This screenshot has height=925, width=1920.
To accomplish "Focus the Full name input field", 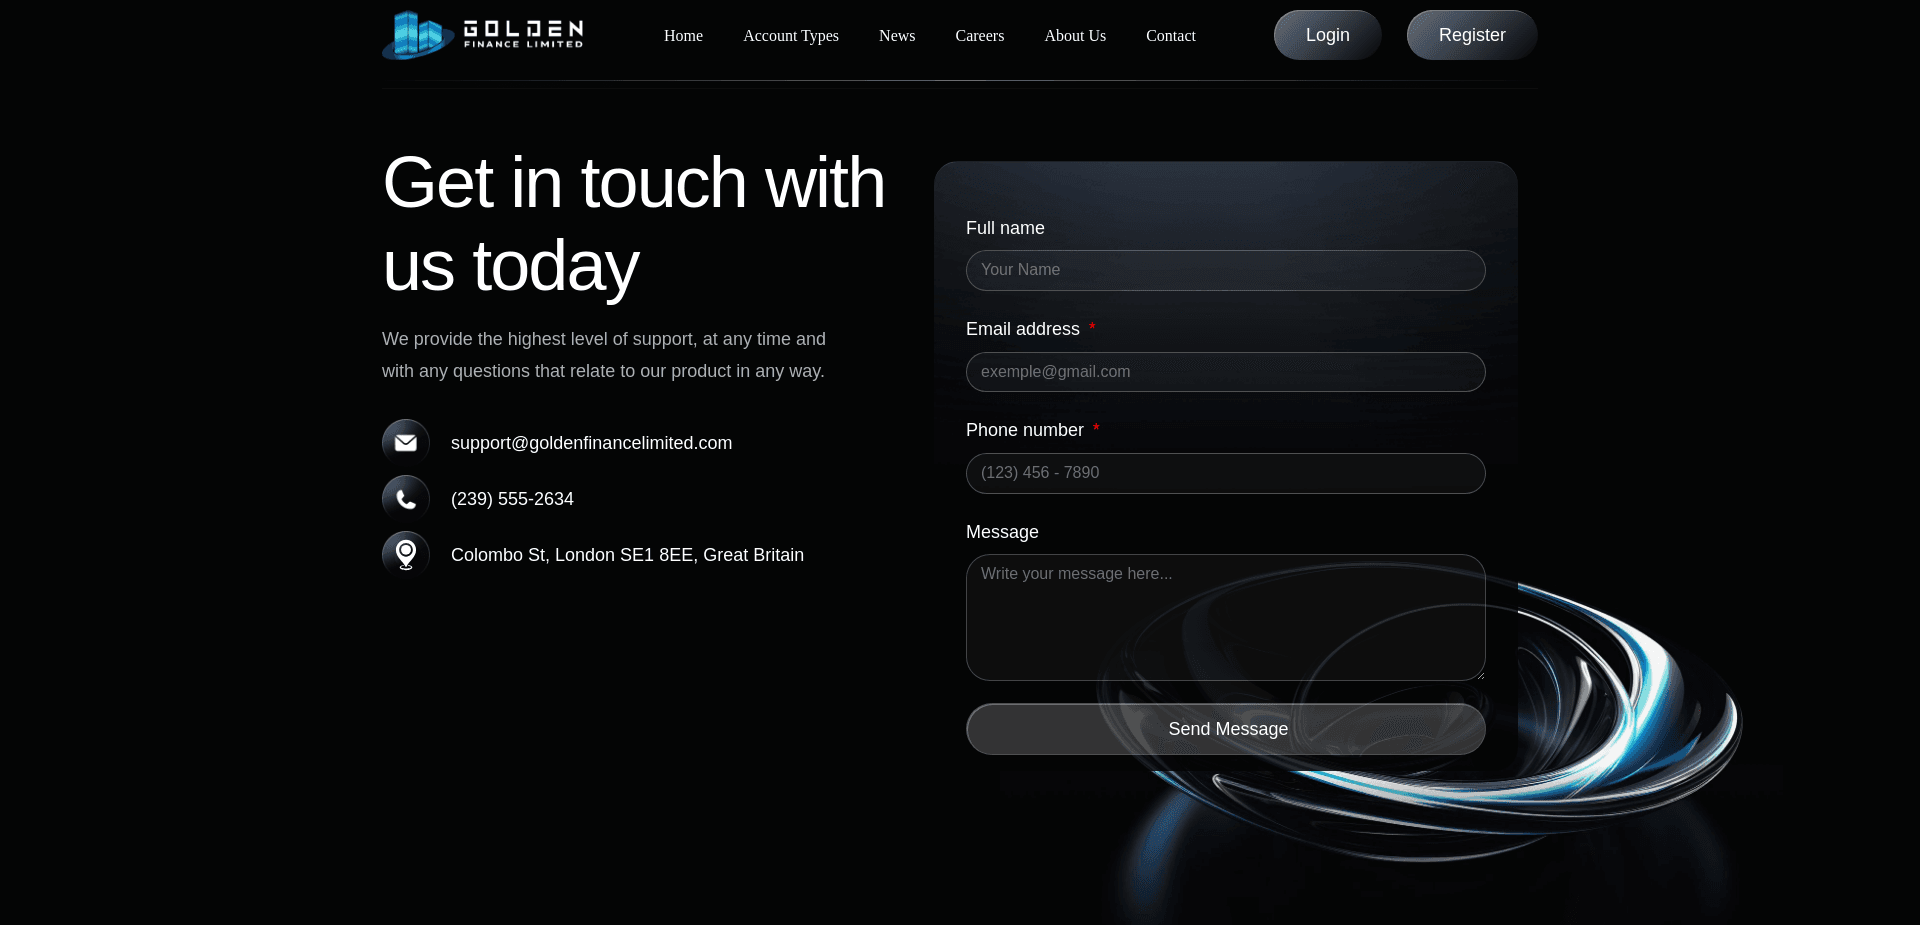I will (1225, 270).
